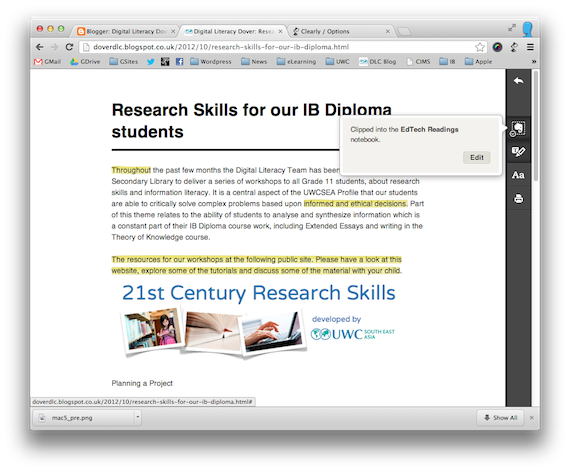
Task: Show more bookmarks chevron
Action: [534, 62]
